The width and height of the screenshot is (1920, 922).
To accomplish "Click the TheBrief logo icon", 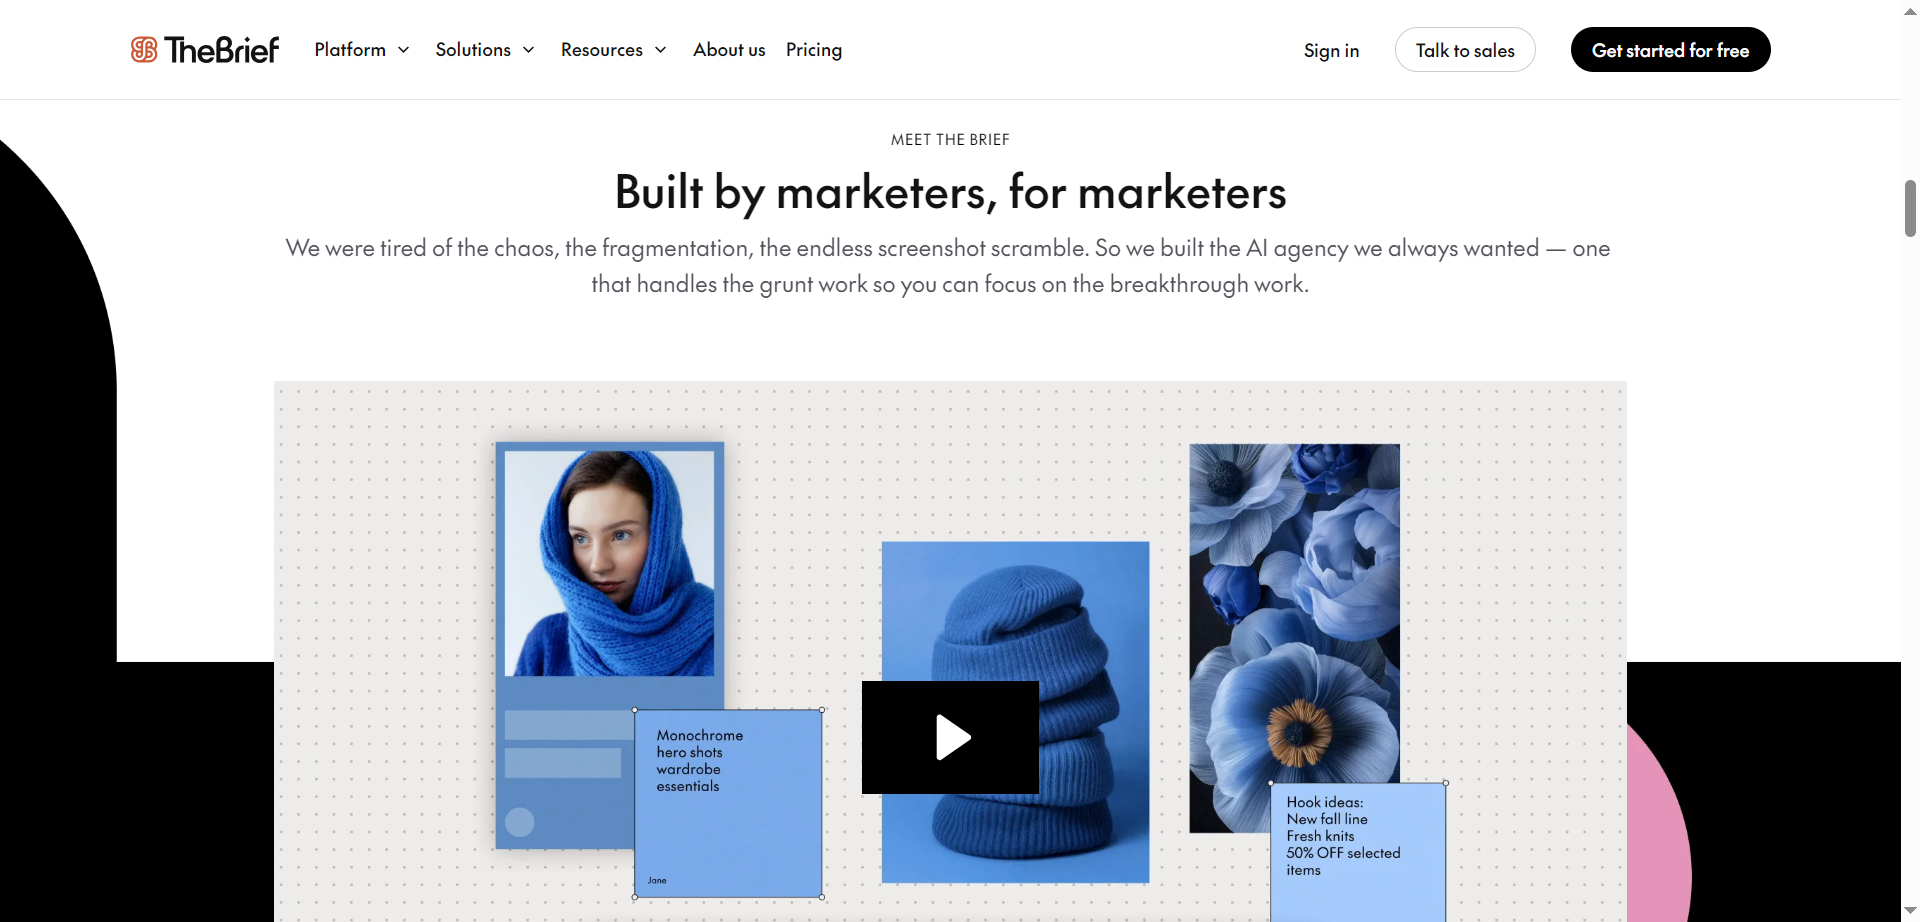I will (144, 50).
